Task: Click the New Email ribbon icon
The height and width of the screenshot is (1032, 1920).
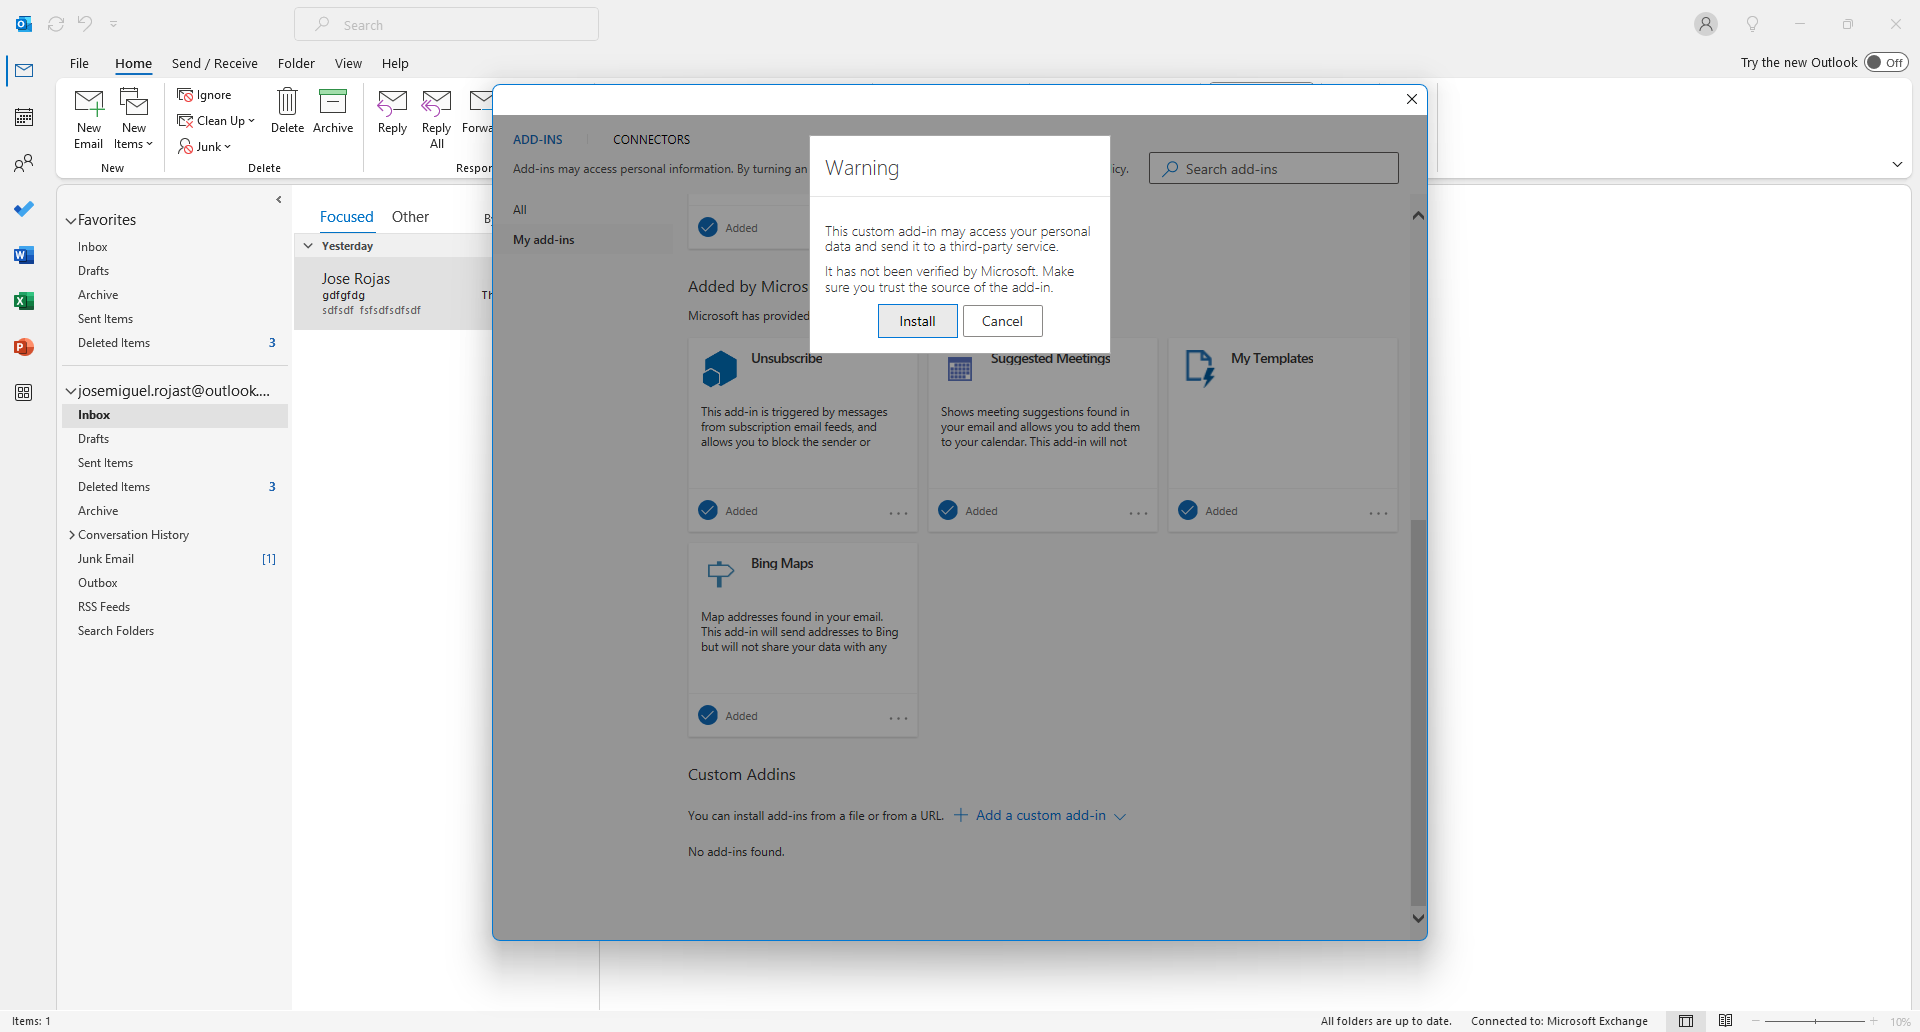Action: pyautogui.click(x=89, y=118)
